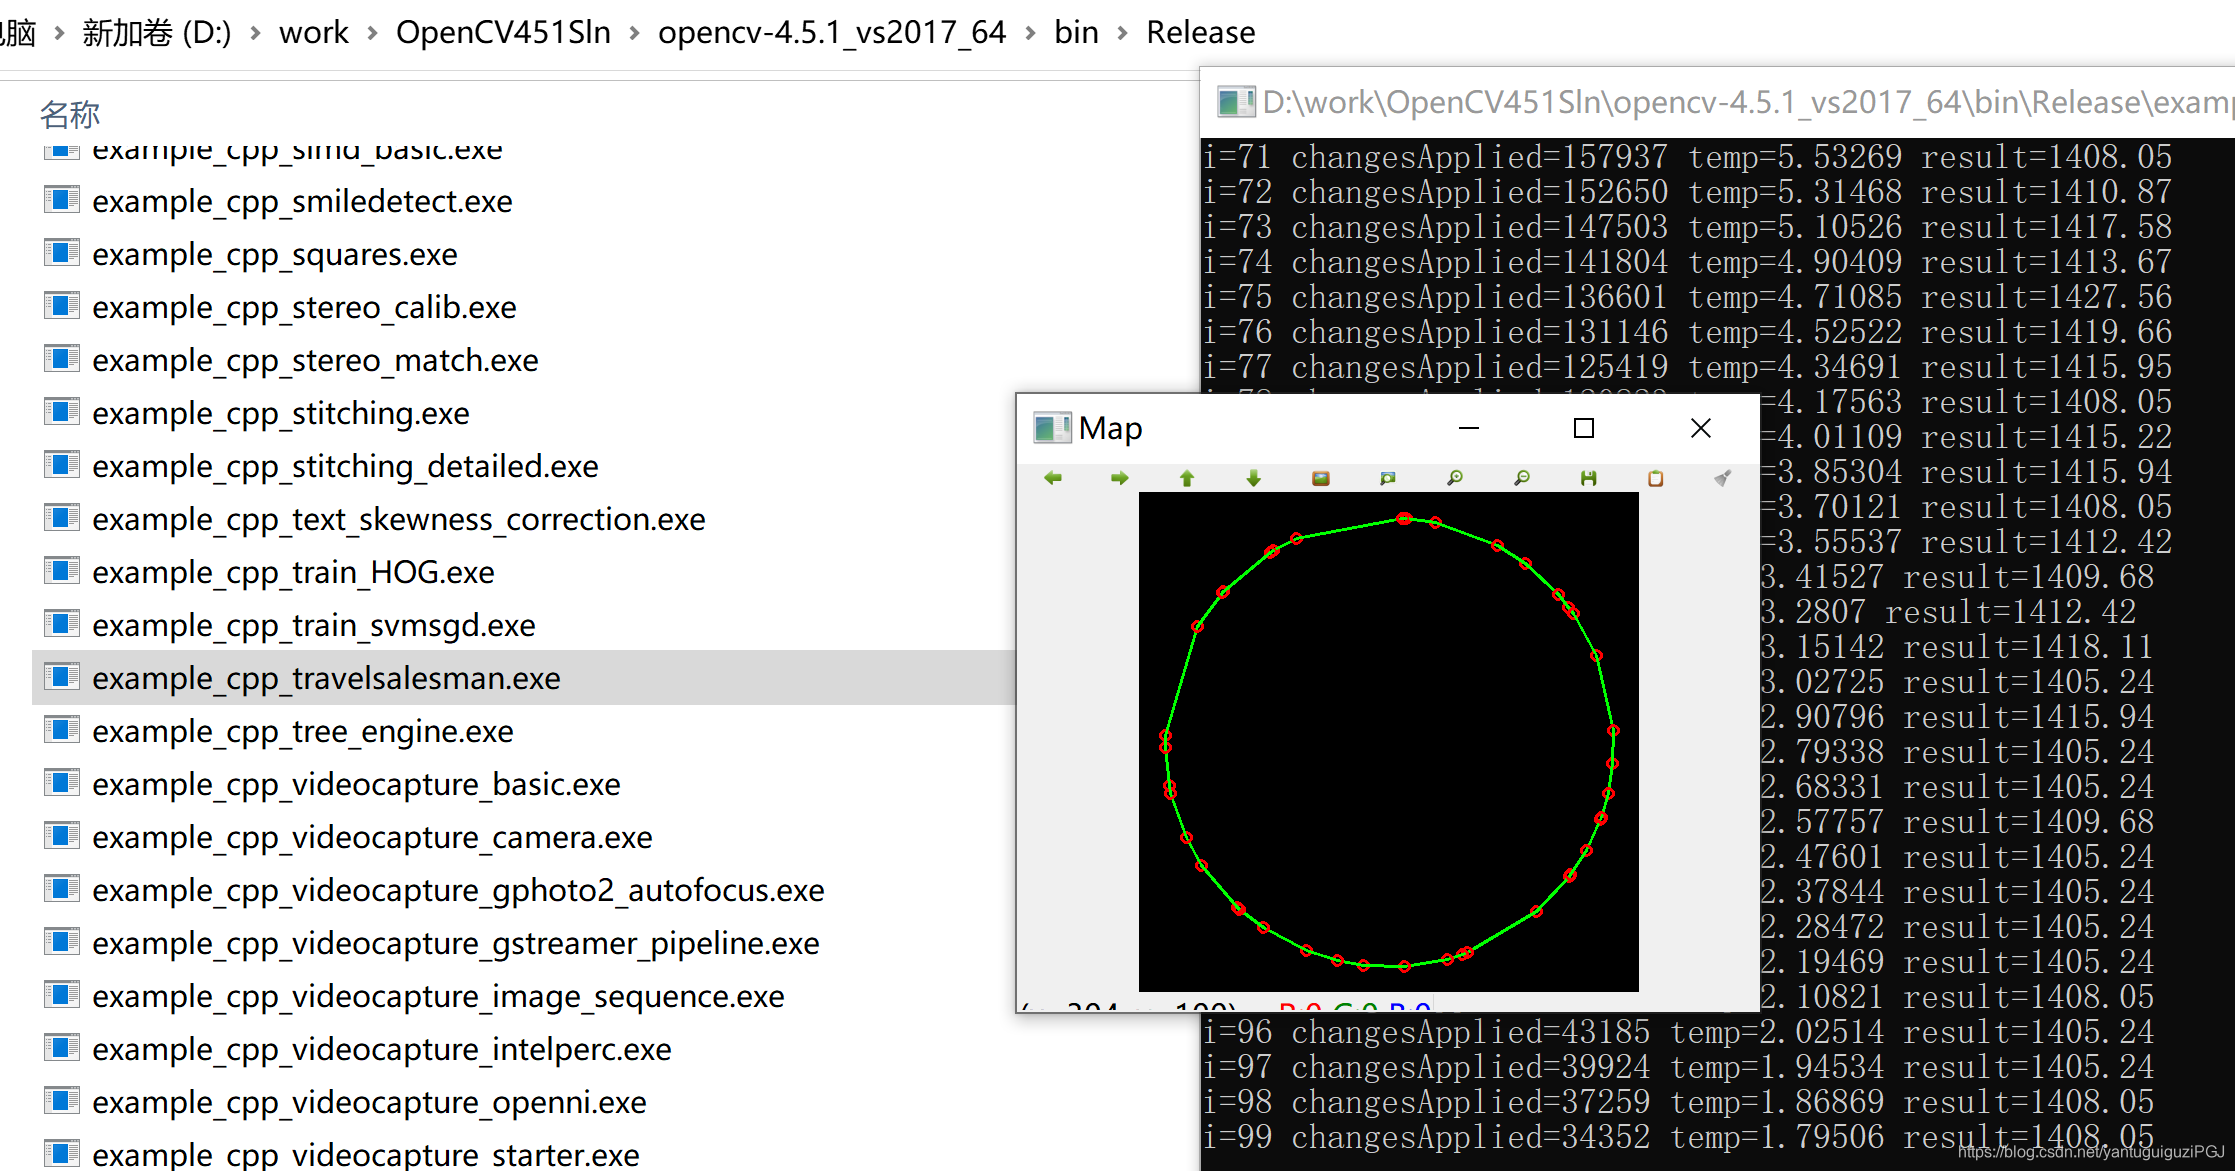The width and height of the screenshot is (2235, 1171).
Task: Copy the image using the clipboard icon
Action: (1654, 478)
